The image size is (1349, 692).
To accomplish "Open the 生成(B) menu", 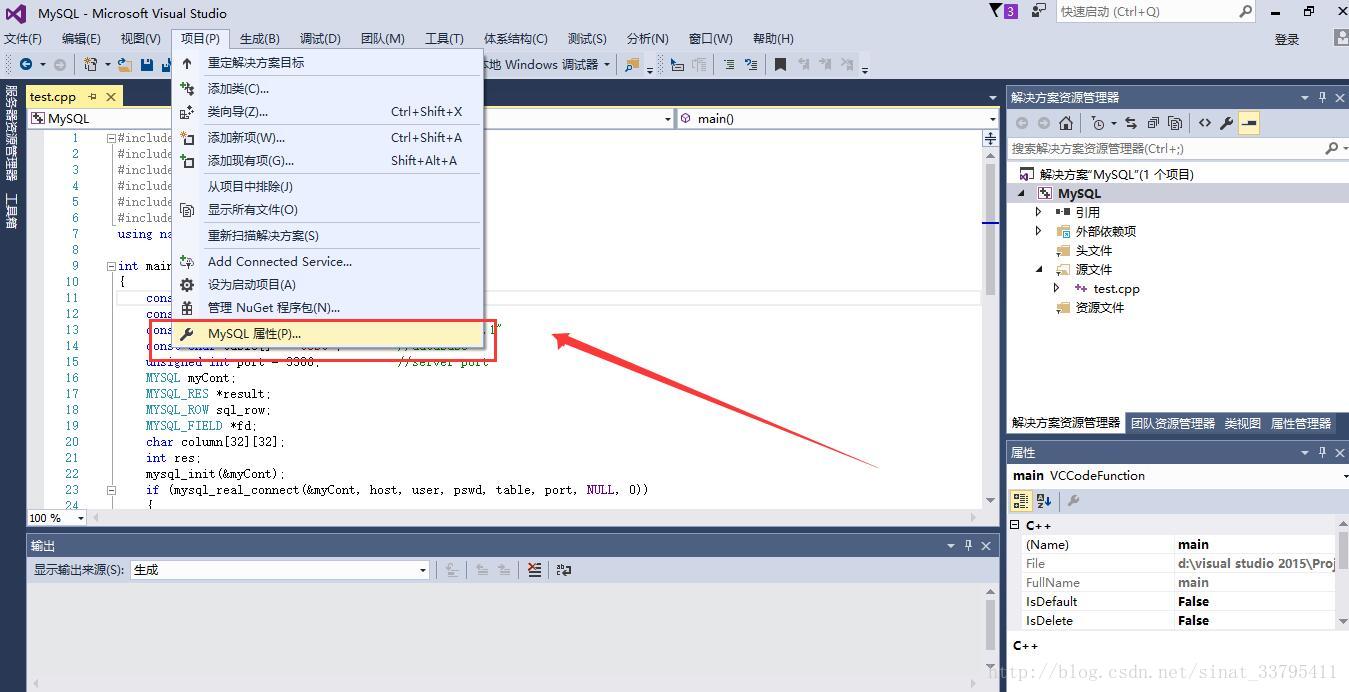I will tap(260, 39).
